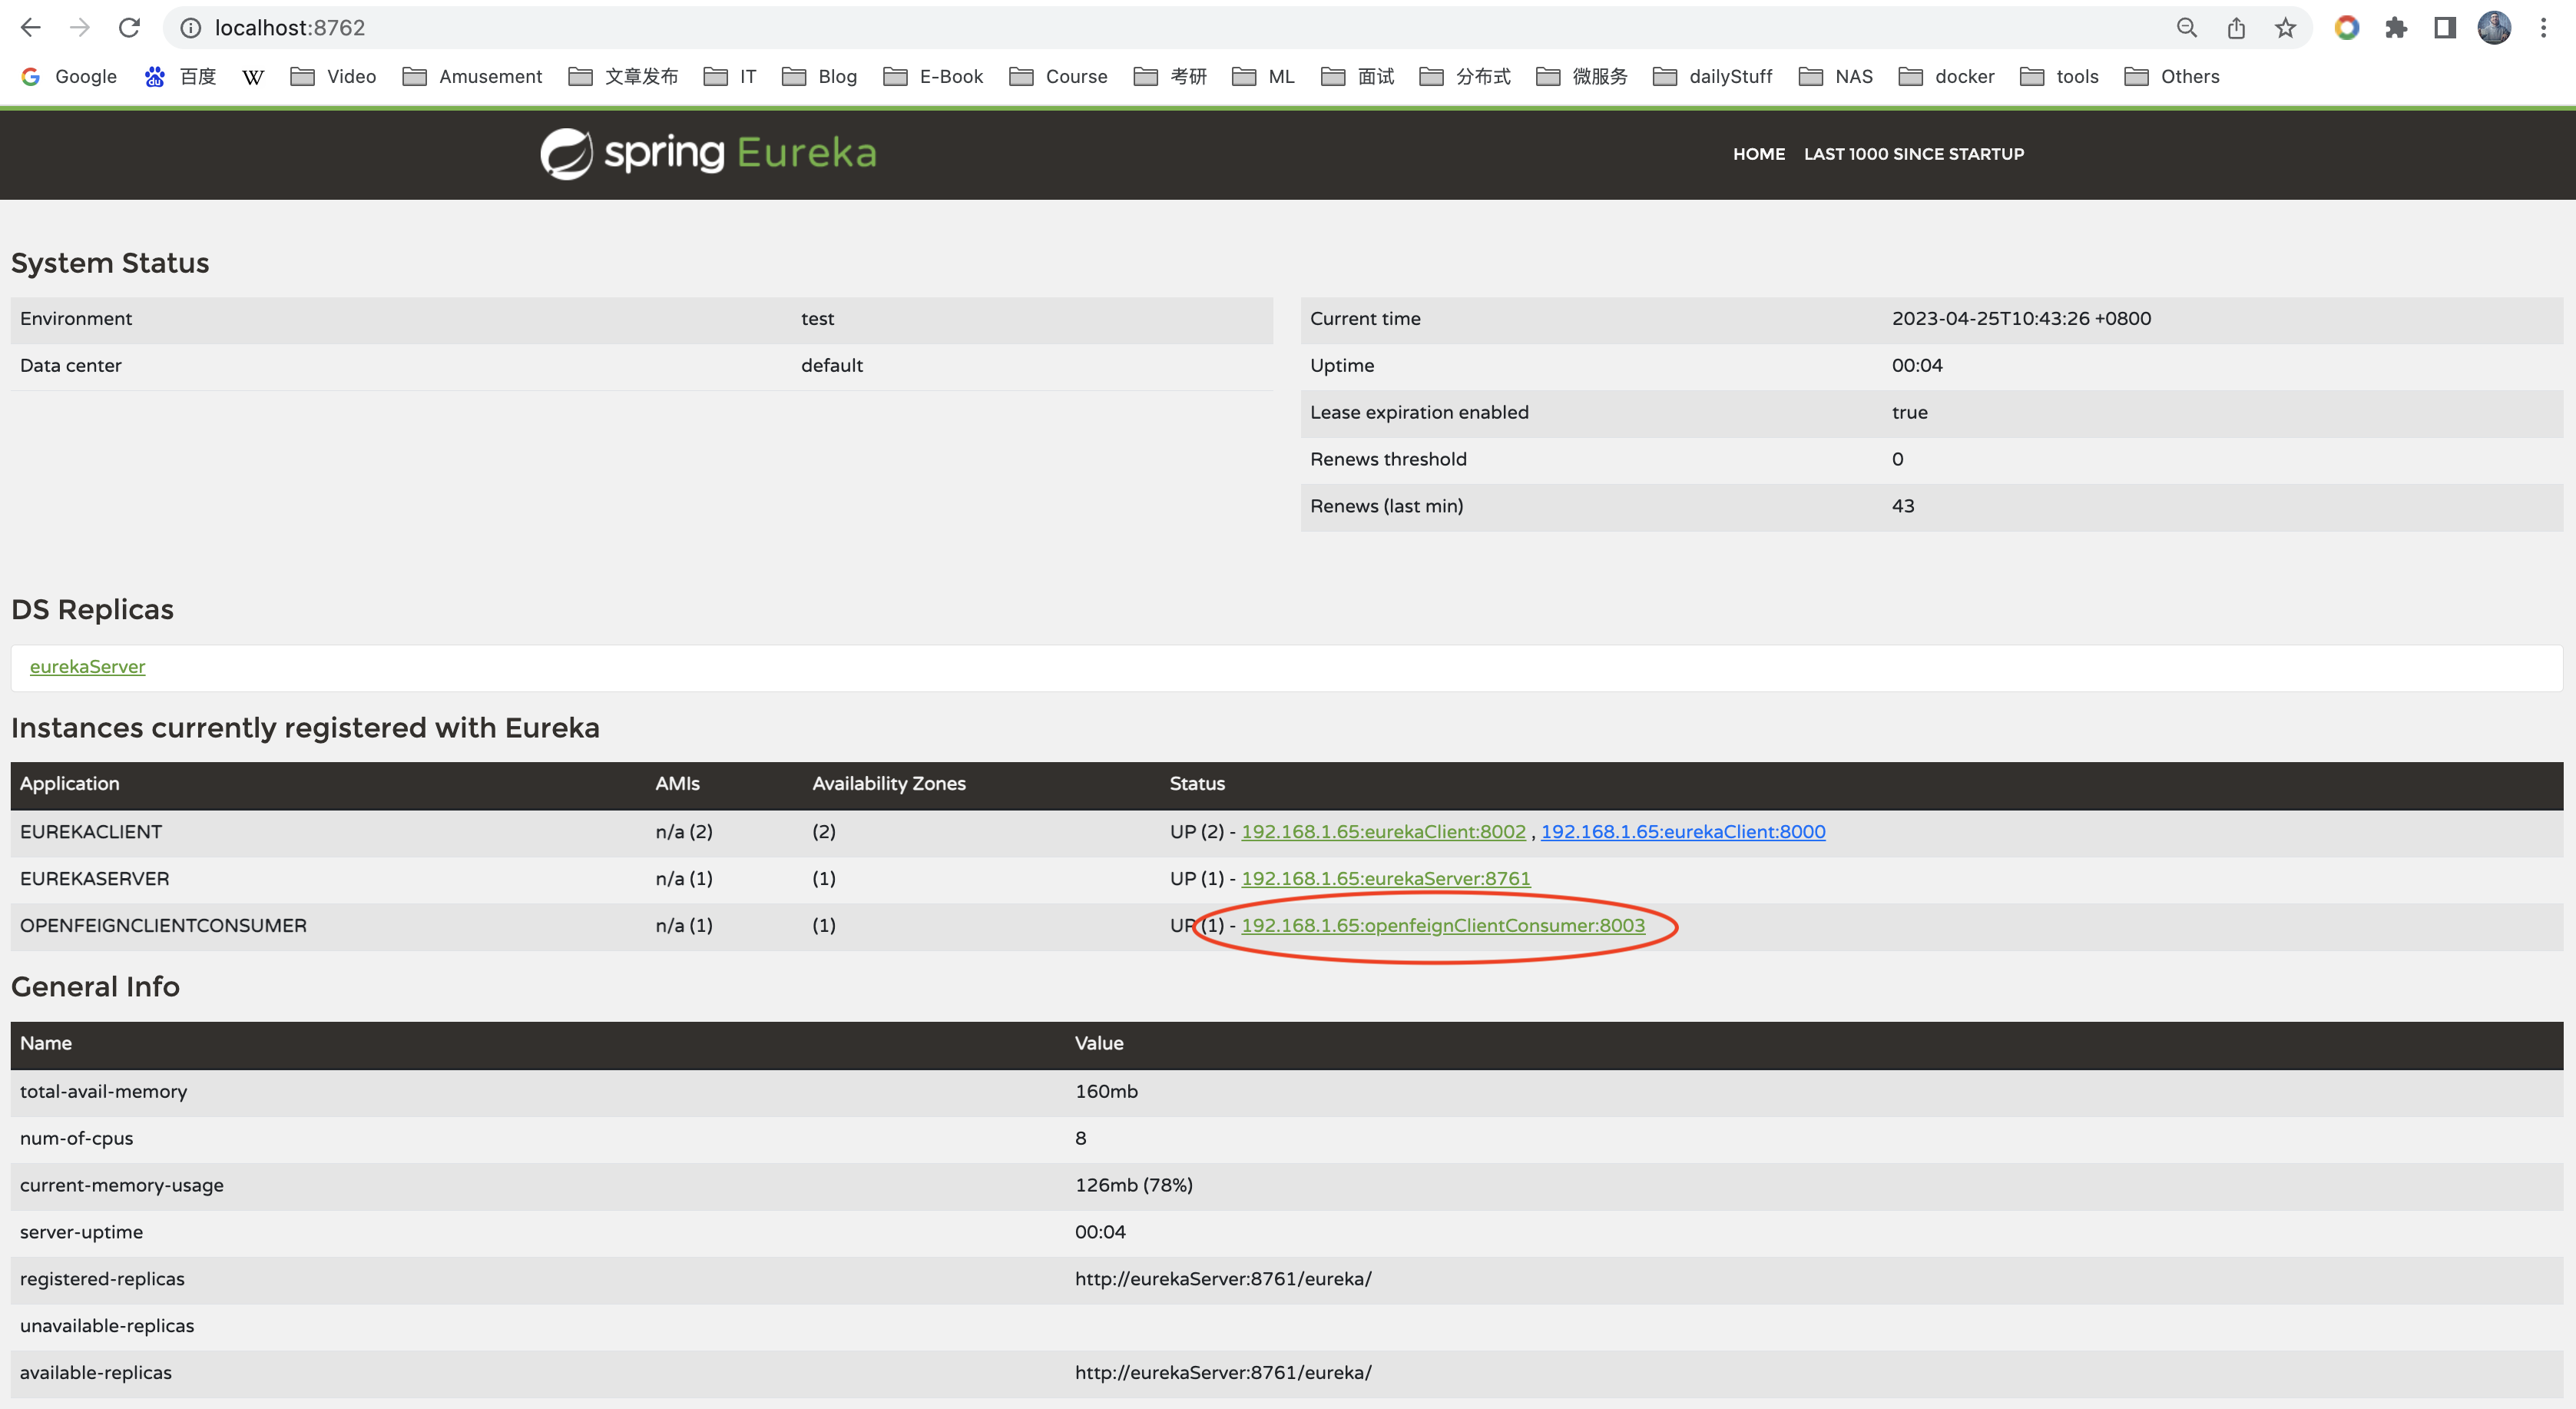Click the zoom magnifier icon in address bar
Screen dimensions: 2576x1409
point(2187,28)
